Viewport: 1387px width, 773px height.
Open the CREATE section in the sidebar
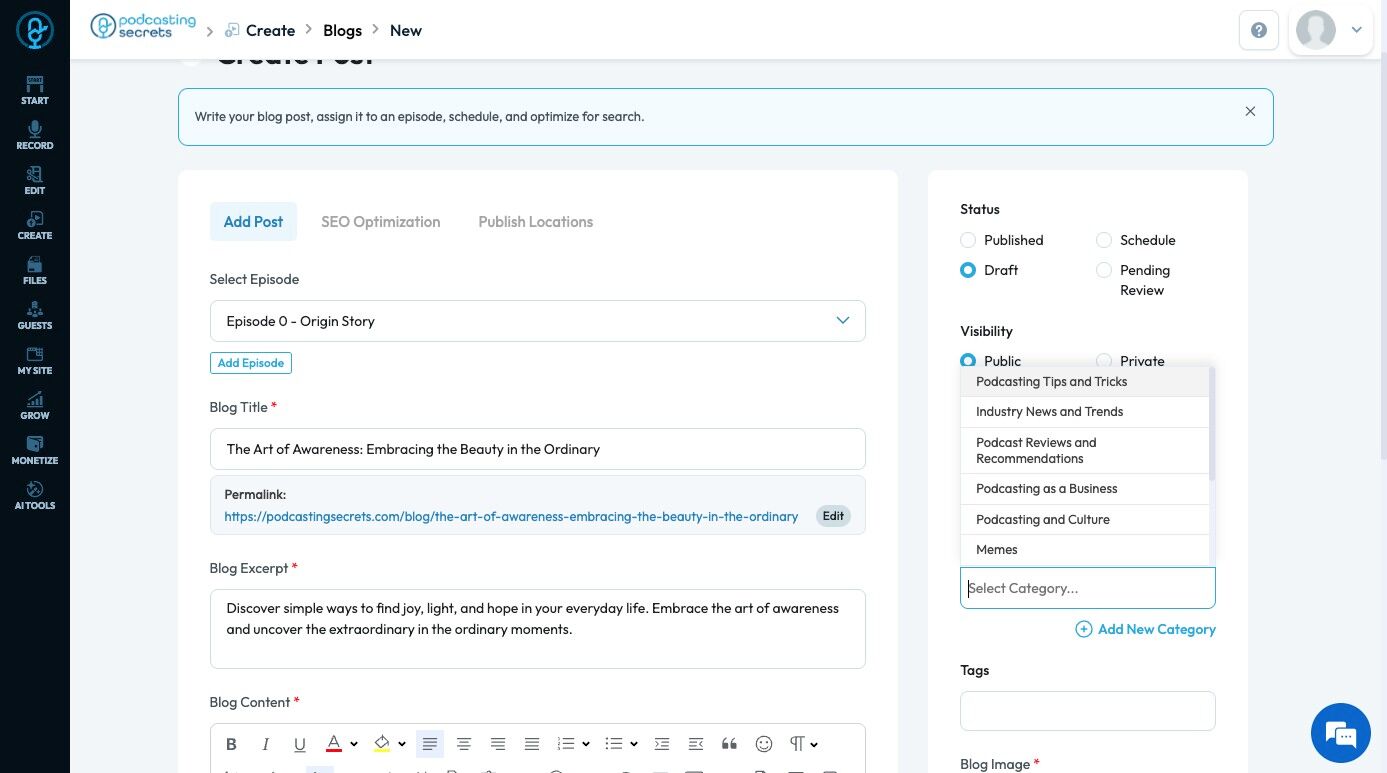[35, 225]
